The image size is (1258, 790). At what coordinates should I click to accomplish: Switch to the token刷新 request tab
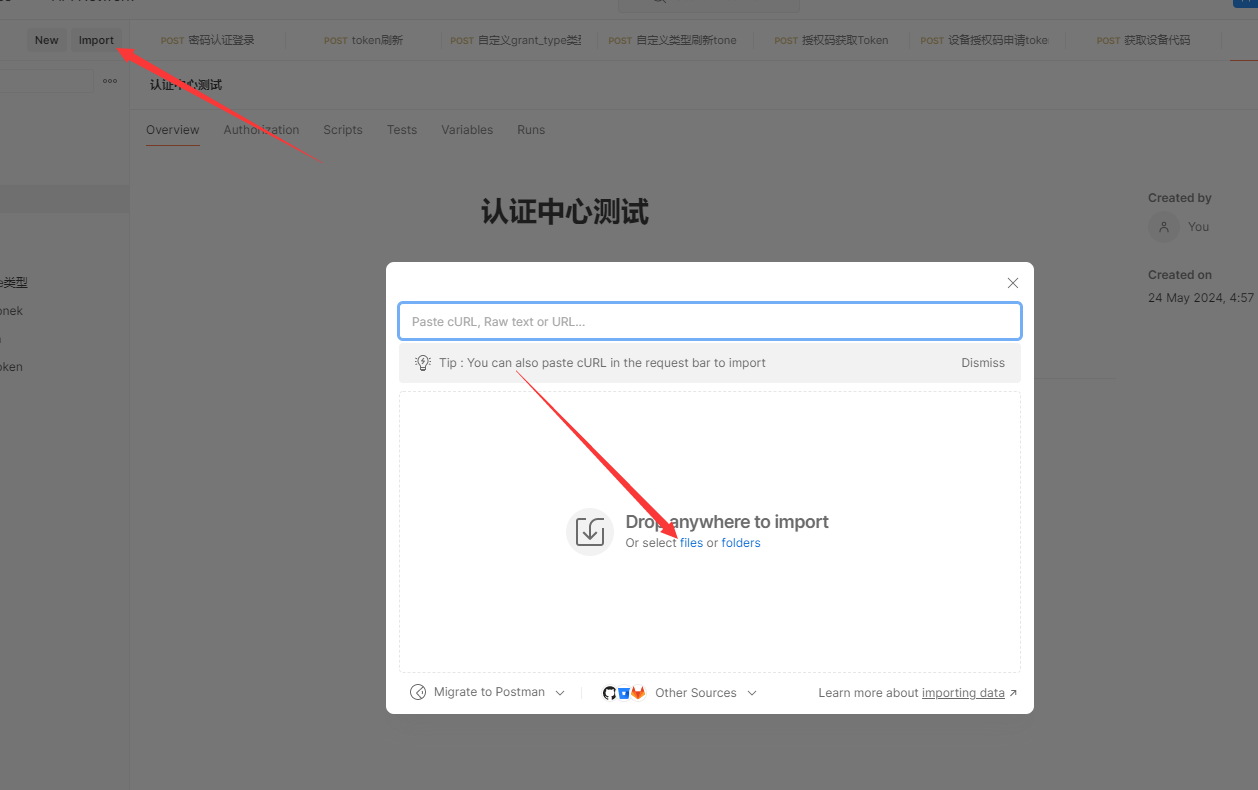364,40
